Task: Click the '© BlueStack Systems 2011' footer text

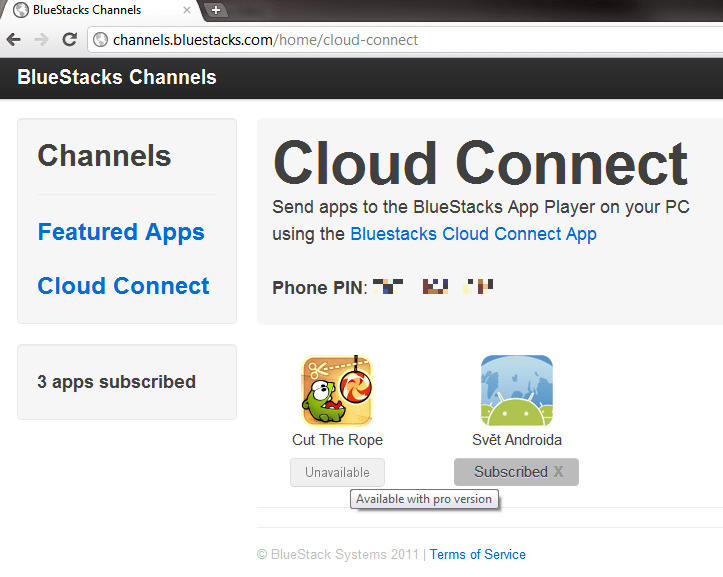Action: (338, 554)
